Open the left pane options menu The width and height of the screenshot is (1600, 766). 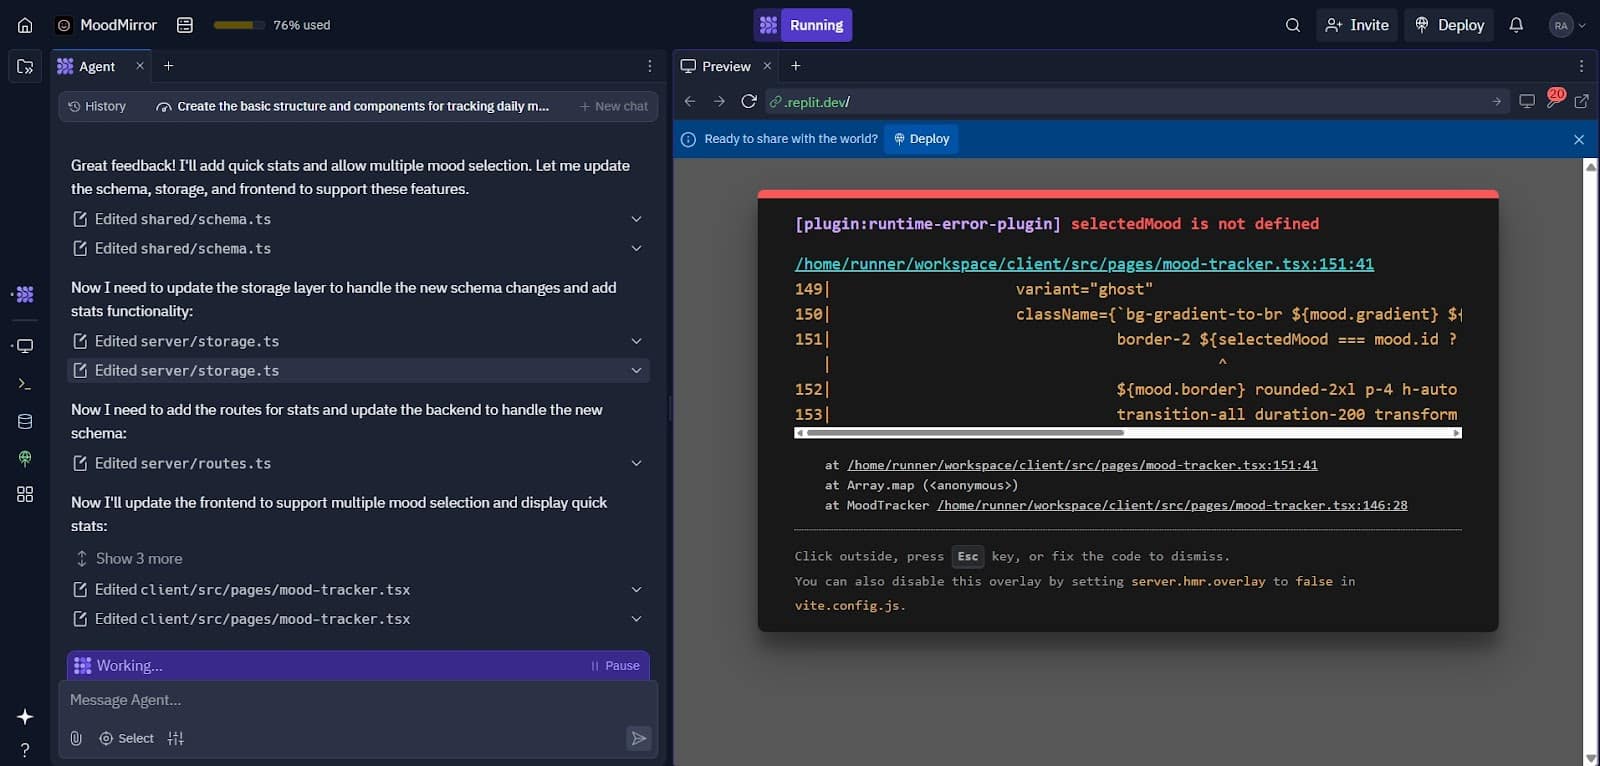pyautogui.click(x=650, y=66)
